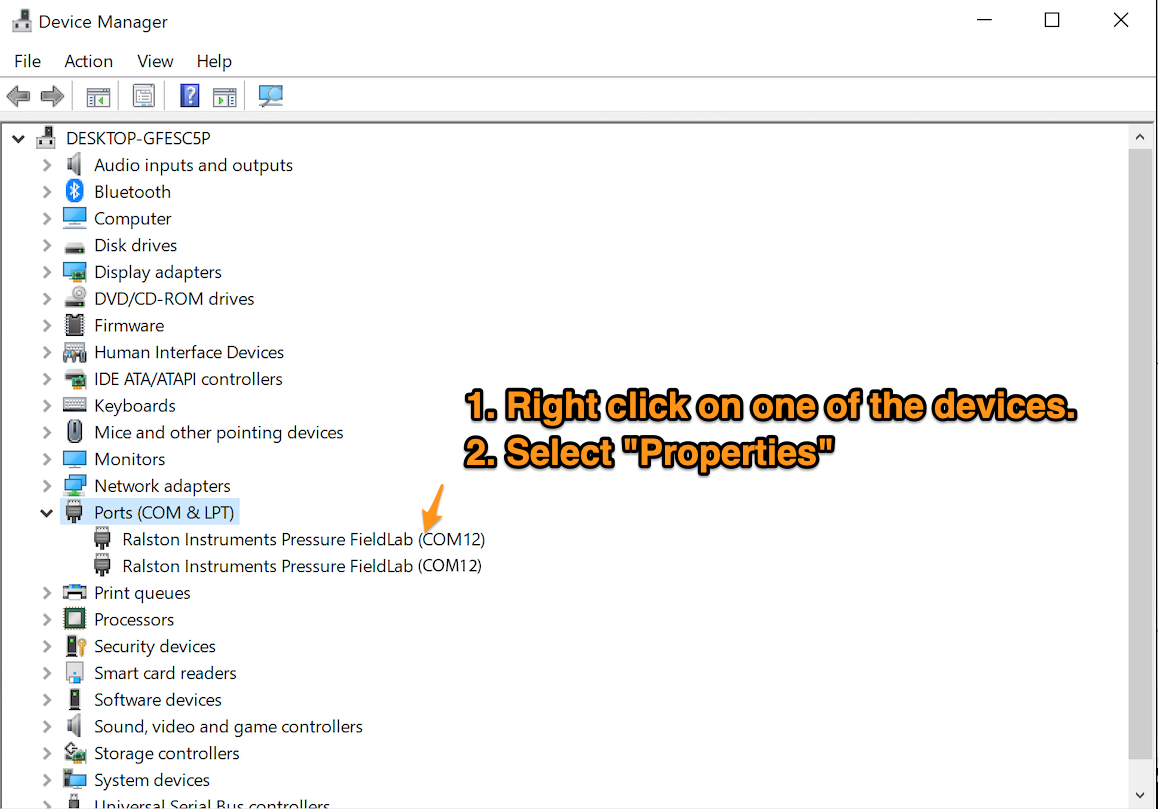
Task: Click the DVD/CD-ROM drives disc icon
Action: pyautogui.click(x=75, y=298)
